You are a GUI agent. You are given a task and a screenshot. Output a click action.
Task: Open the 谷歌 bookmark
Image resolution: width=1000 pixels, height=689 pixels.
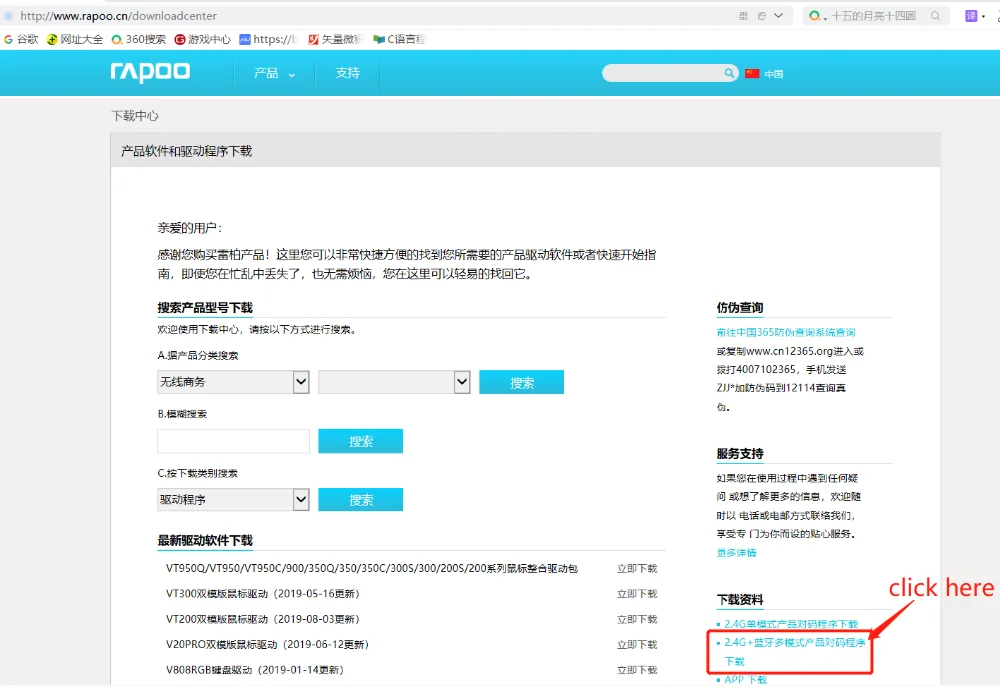coord(21,40)
